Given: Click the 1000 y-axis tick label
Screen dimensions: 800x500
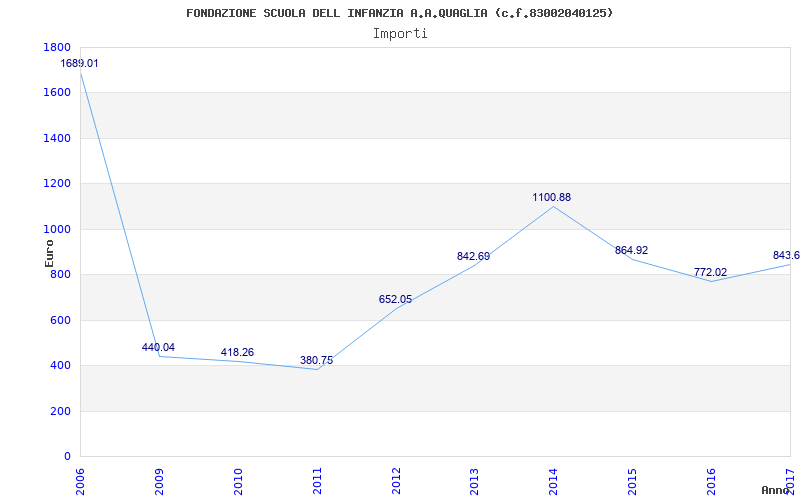Looking at the screenshot, I should point(57,230).
